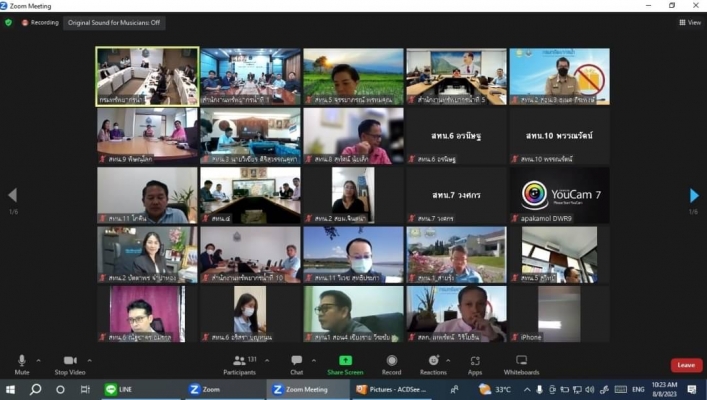The image size is (707, 400).
Task: Click the Recording indicator
Action: click(41, 22)
